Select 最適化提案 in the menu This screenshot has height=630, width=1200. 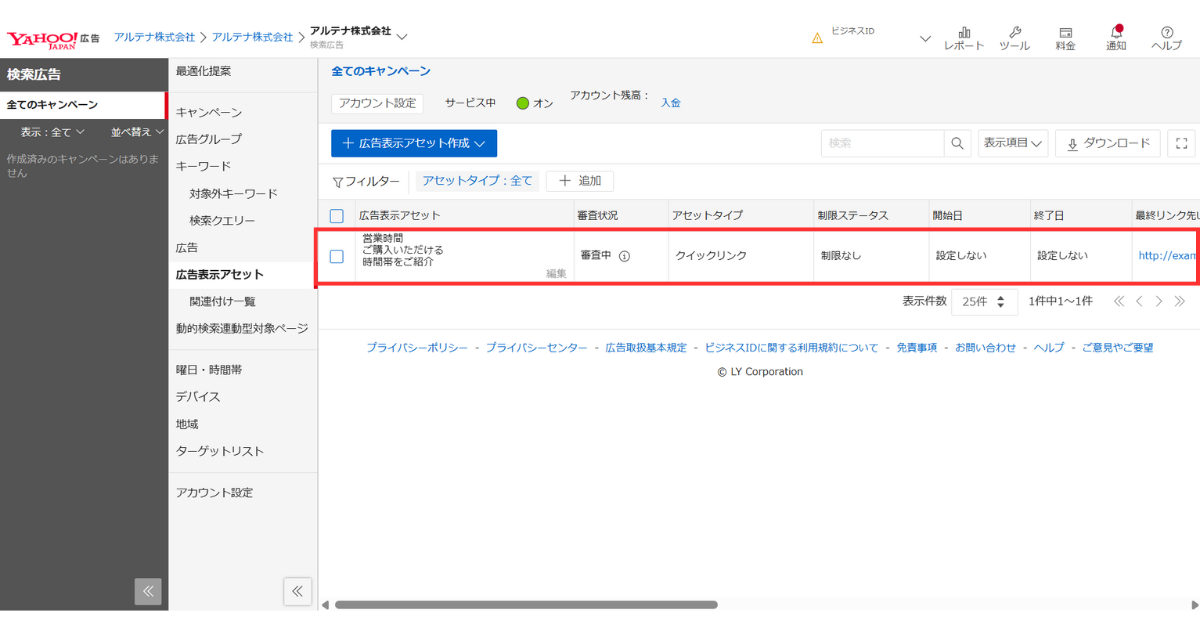tap(203, 71)
